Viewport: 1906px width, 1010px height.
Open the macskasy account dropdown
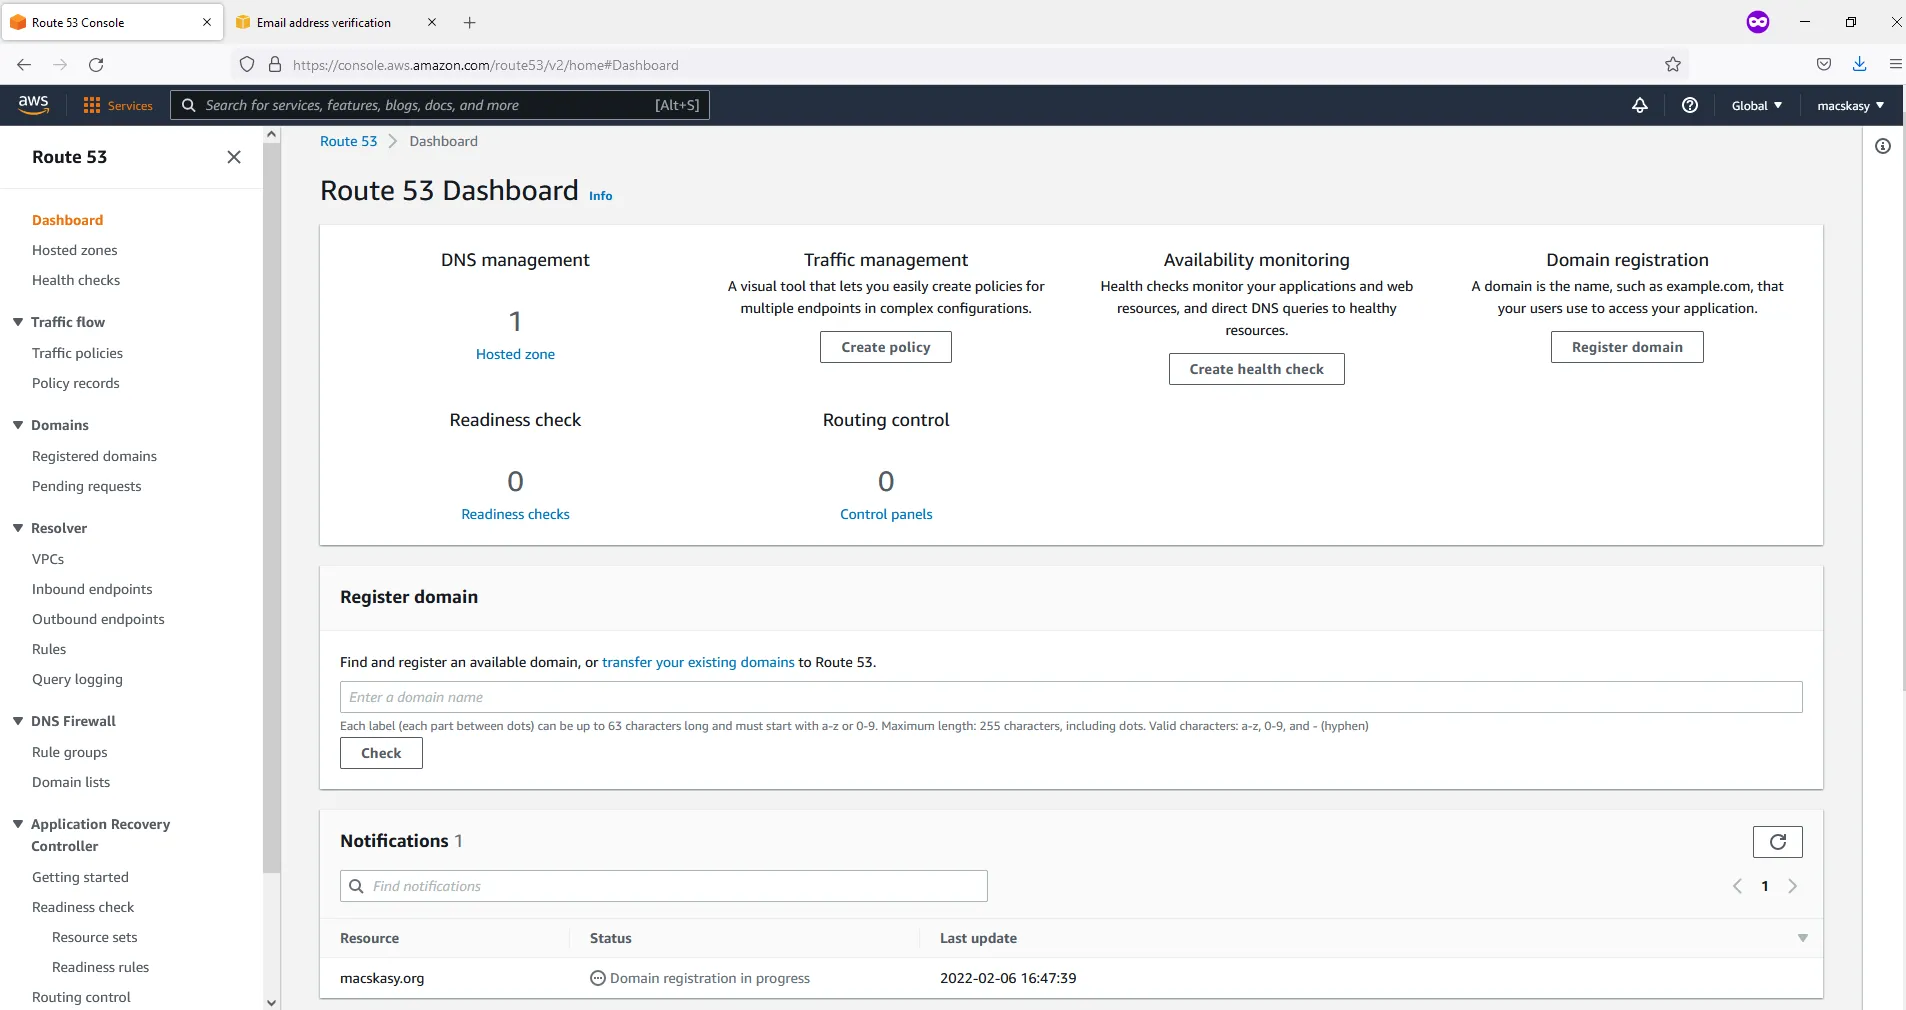1851,105
